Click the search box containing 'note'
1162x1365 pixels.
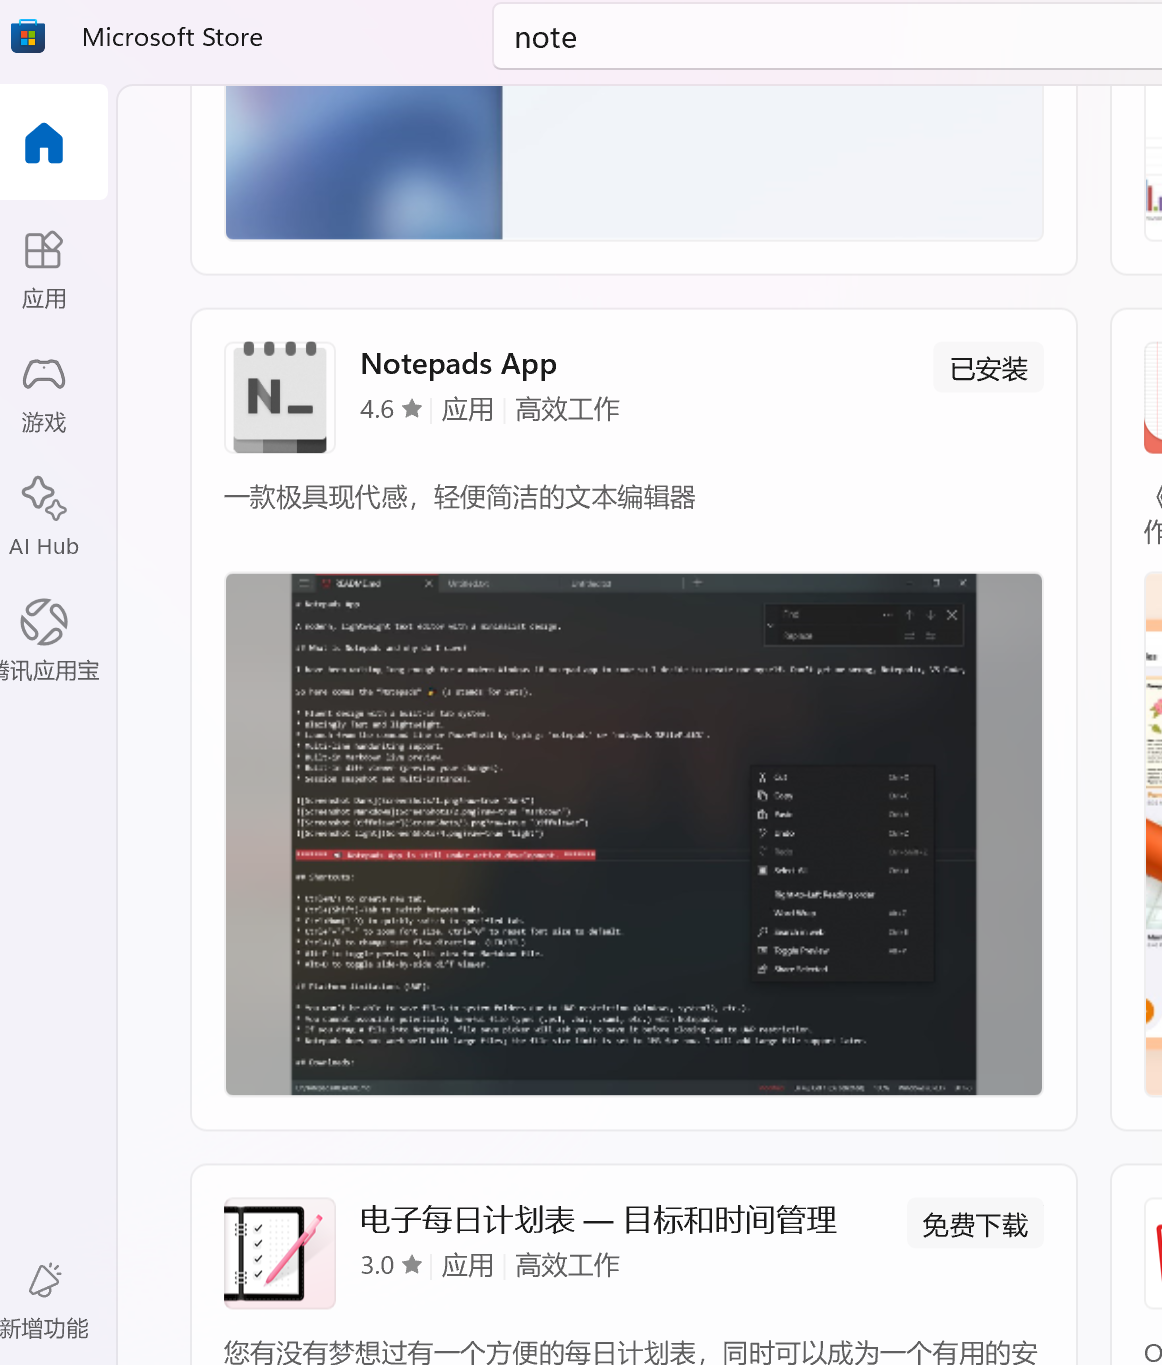[x=827, y=38]
